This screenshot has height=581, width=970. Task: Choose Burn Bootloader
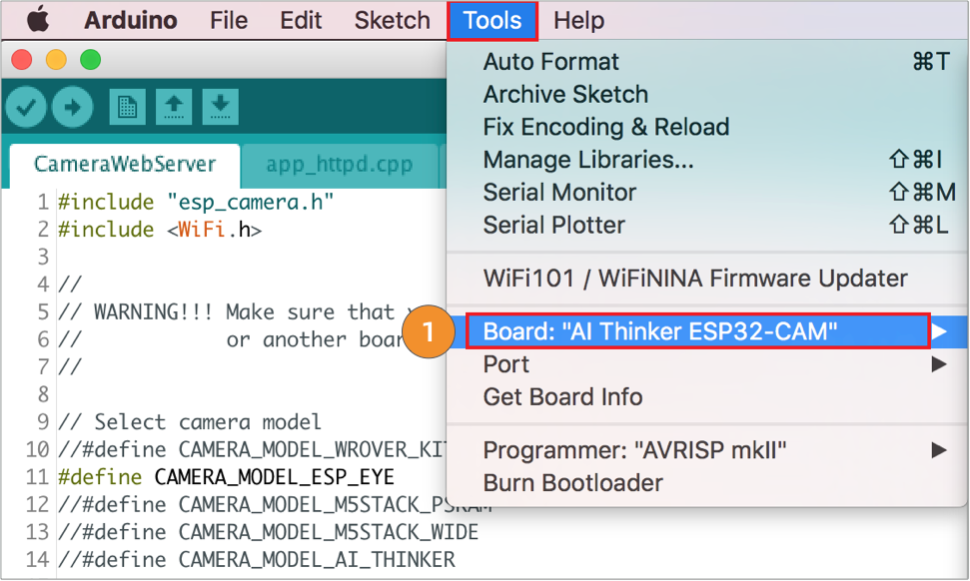coord(572,483)
